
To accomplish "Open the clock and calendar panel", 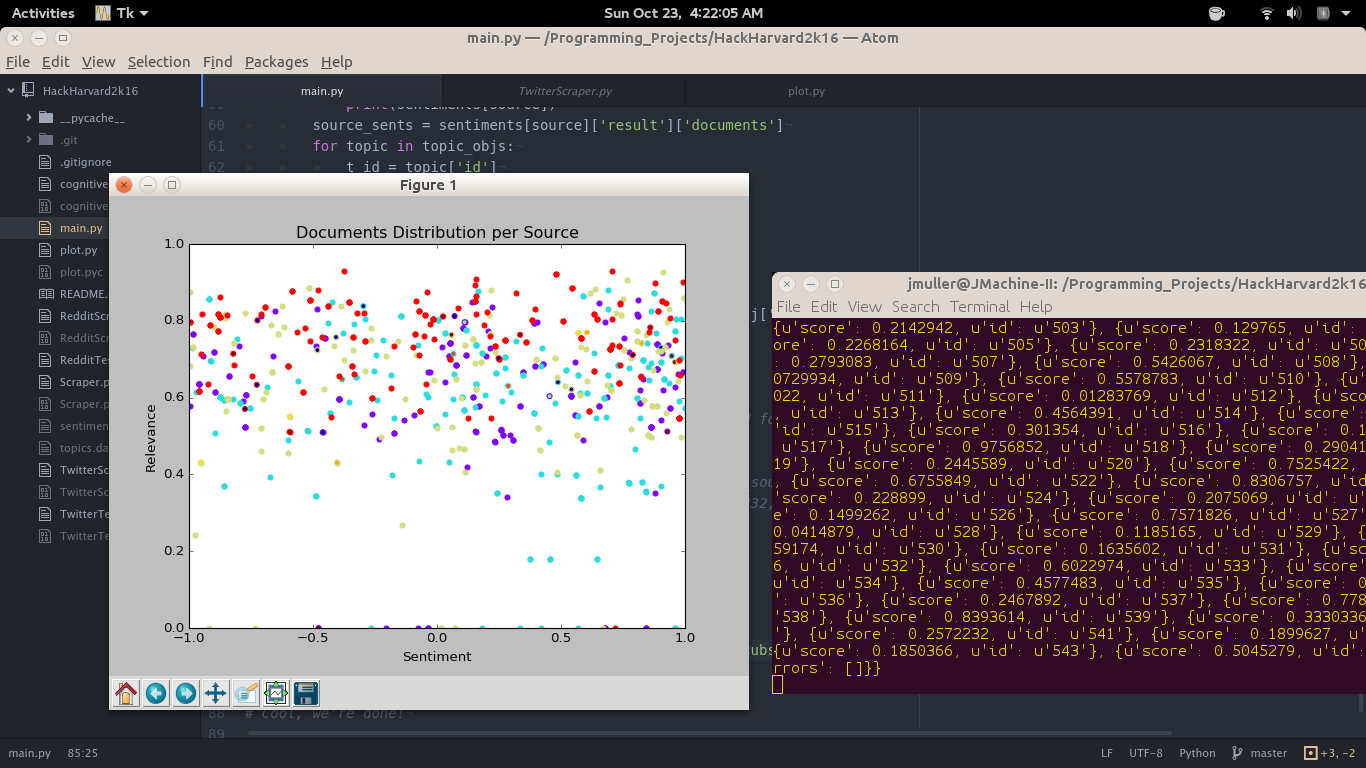I will click(684, 13).
